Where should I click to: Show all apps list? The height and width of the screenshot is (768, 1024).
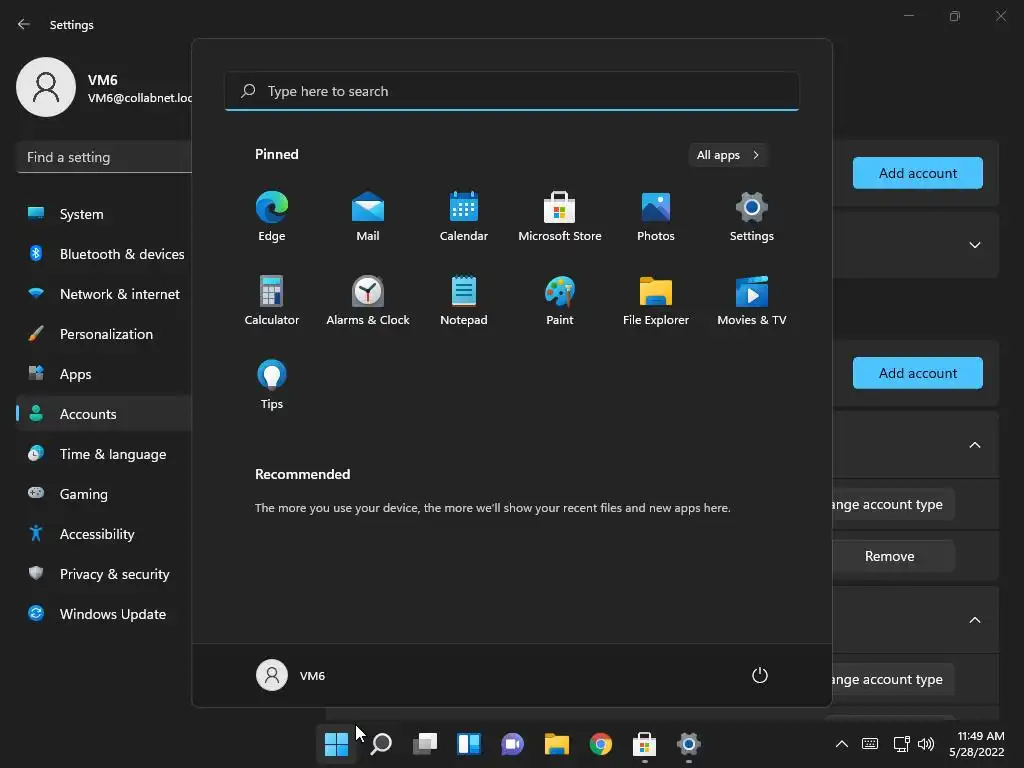click(x=728, y=155)
